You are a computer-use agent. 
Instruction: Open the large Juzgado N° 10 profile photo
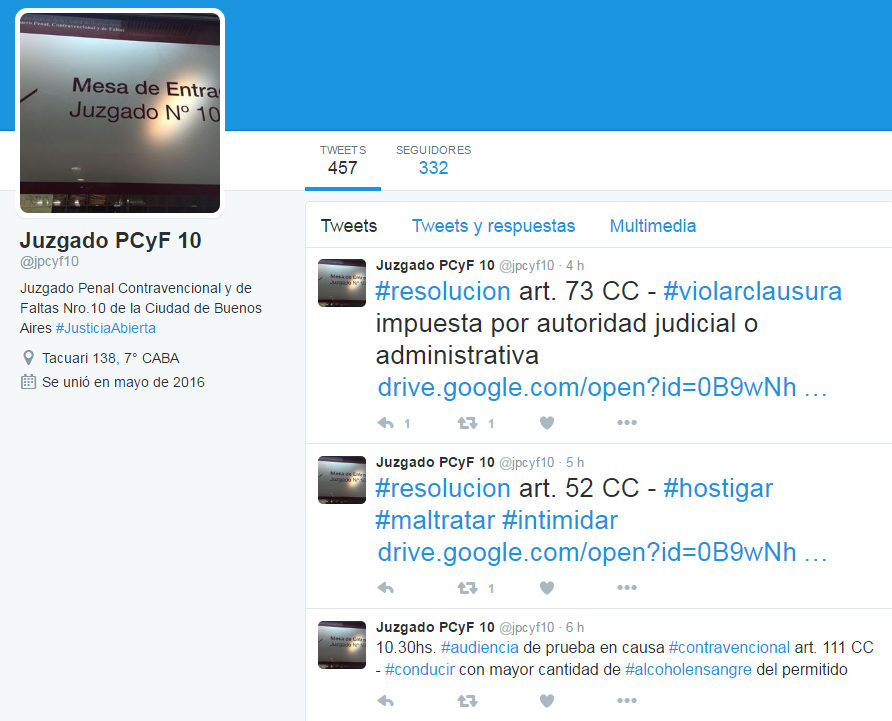[x=120, y=113]
